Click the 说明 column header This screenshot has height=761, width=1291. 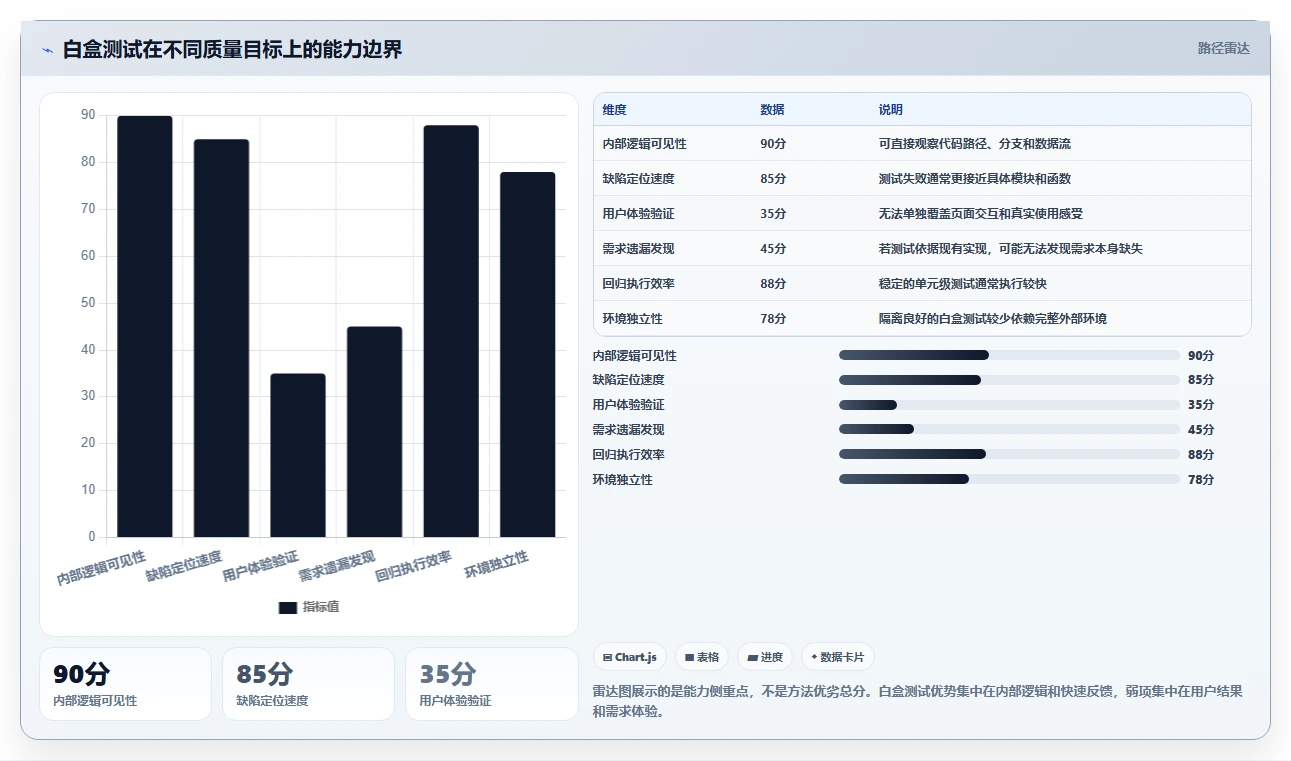[x=891, y=110]
